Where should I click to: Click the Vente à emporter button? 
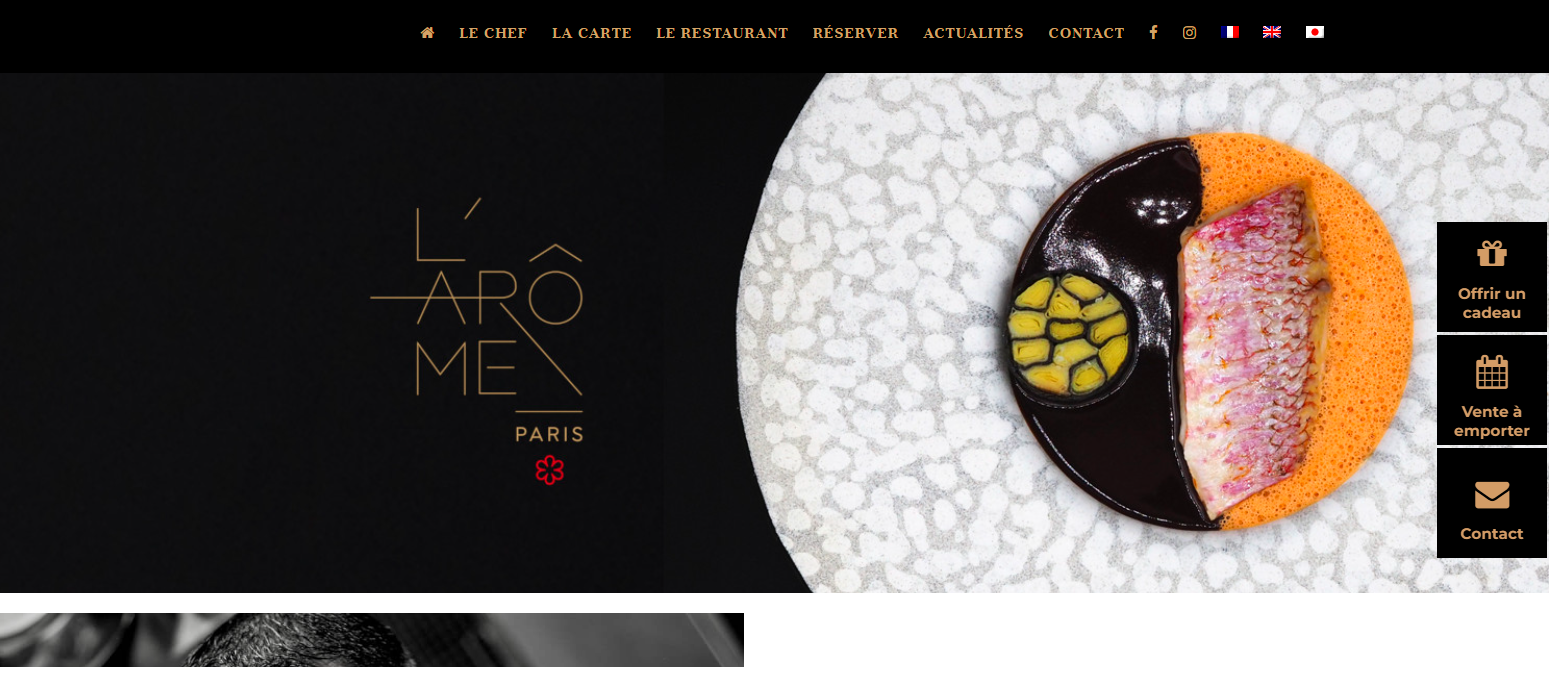click(x=1492, y=390)
